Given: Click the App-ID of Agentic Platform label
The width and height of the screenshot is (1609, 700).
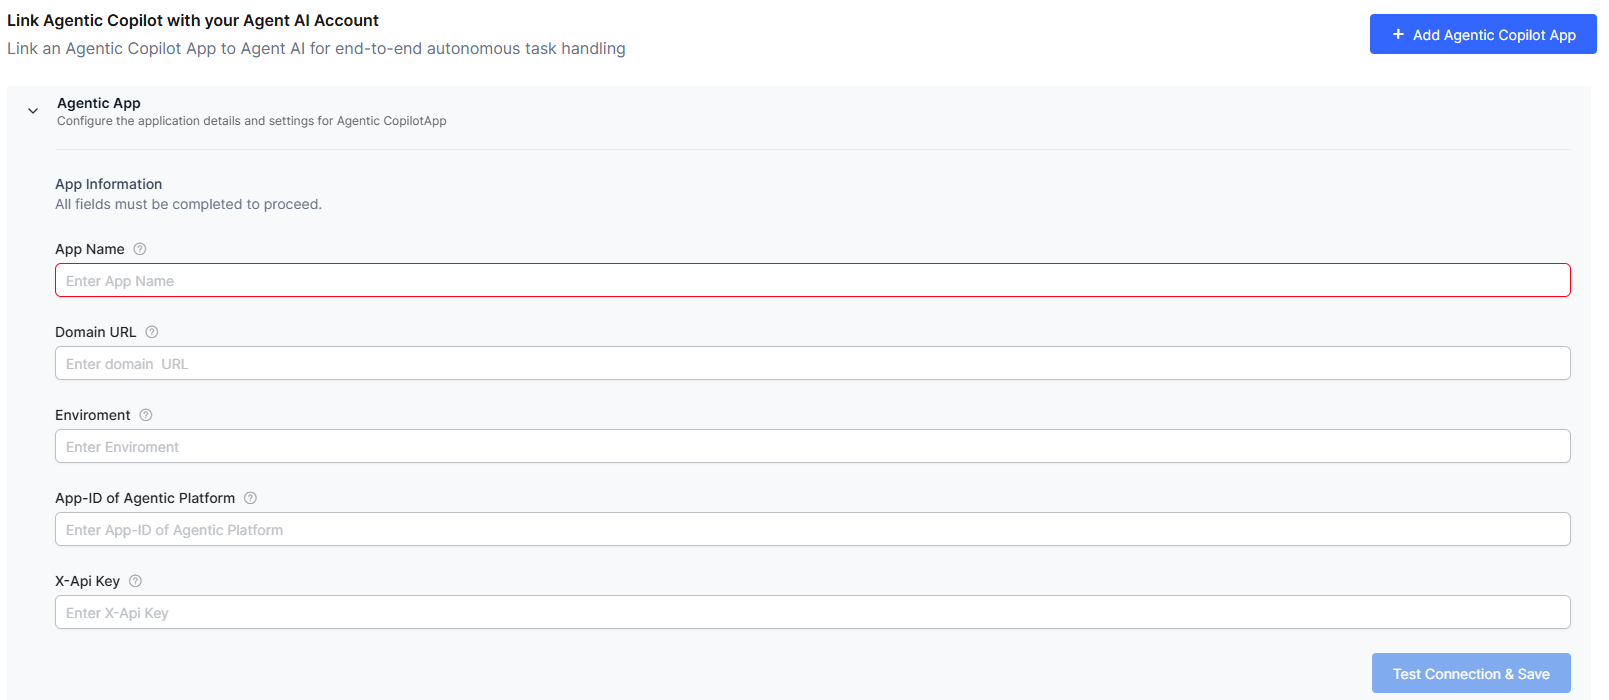Looking at the screenshot, I should (x=145, y=498).
